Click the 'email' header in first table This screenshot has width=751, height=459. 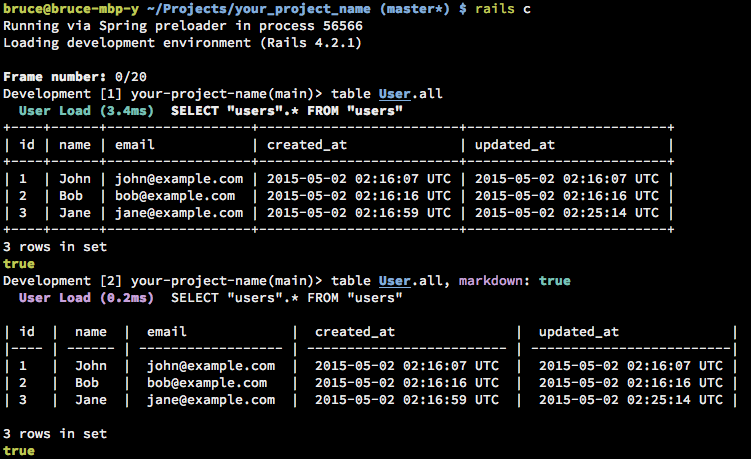tap(135, 145)
